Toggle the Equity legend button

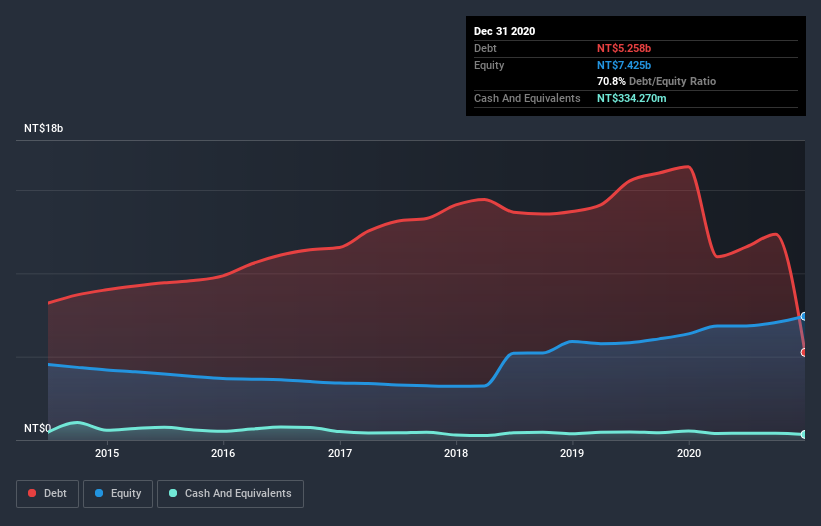click(118, 494)
